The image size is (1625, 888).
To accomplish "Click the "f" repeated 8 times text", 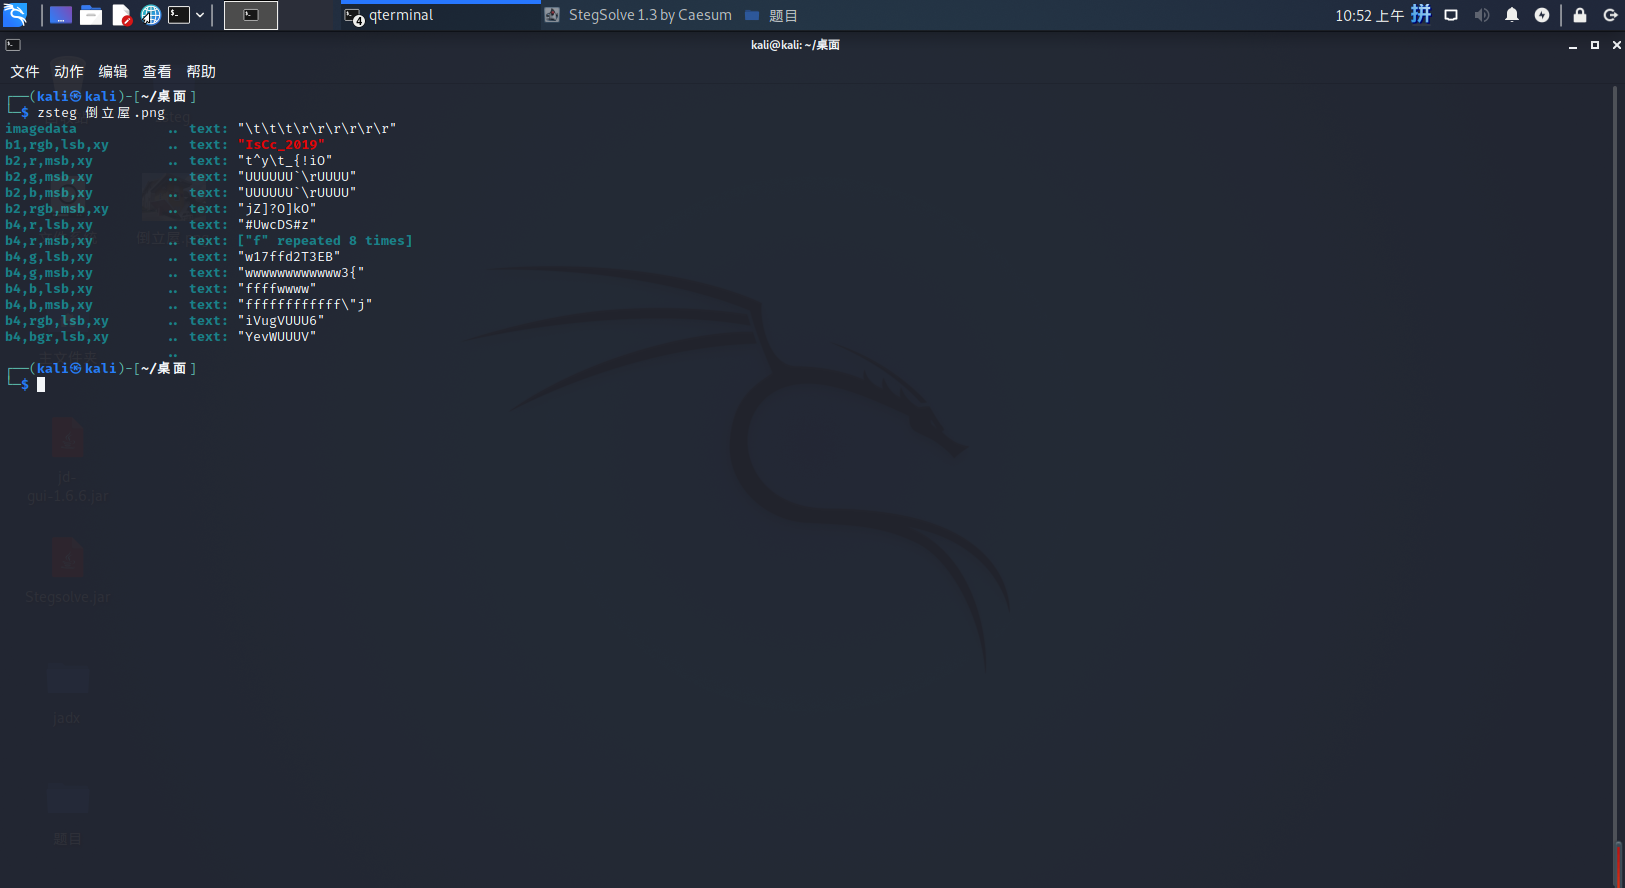I will [x=325, y=241].
